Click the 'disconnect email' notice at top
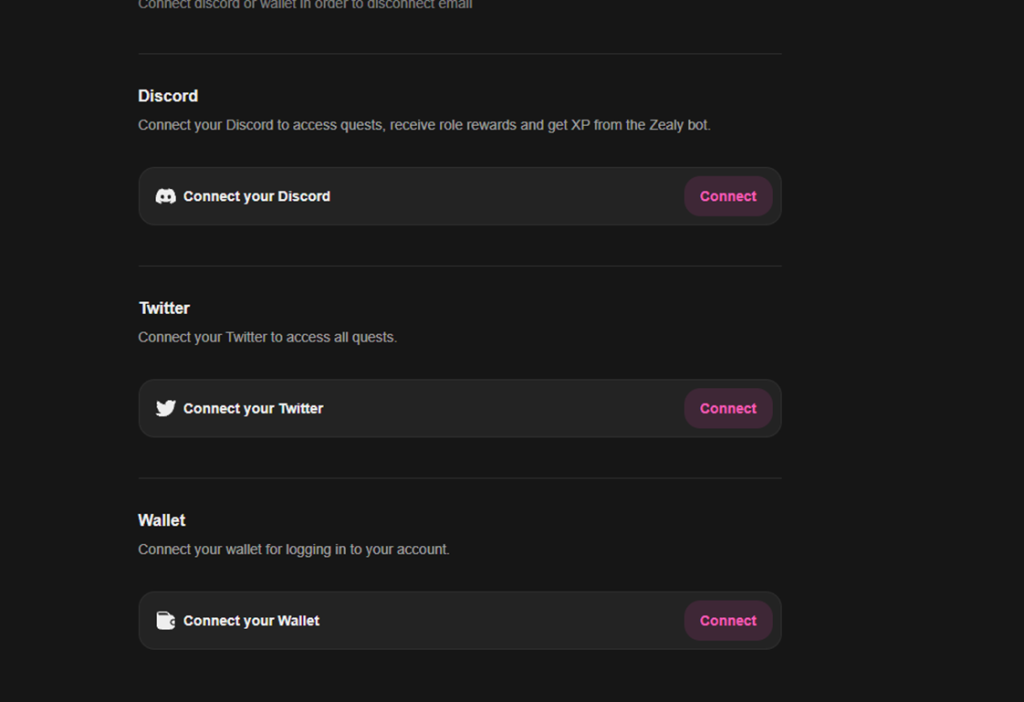 pos(305,5)
